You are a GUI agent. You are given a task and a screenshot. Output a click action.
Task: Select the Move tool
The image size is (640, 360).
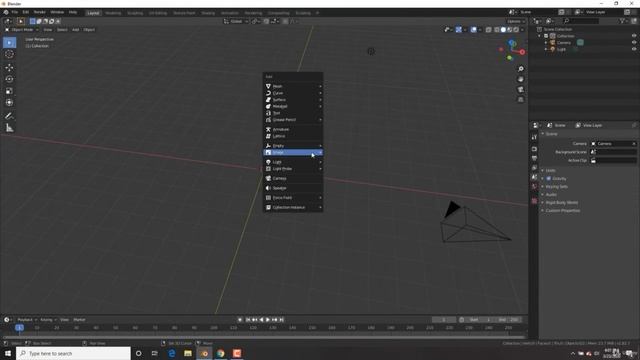[9, 67]
